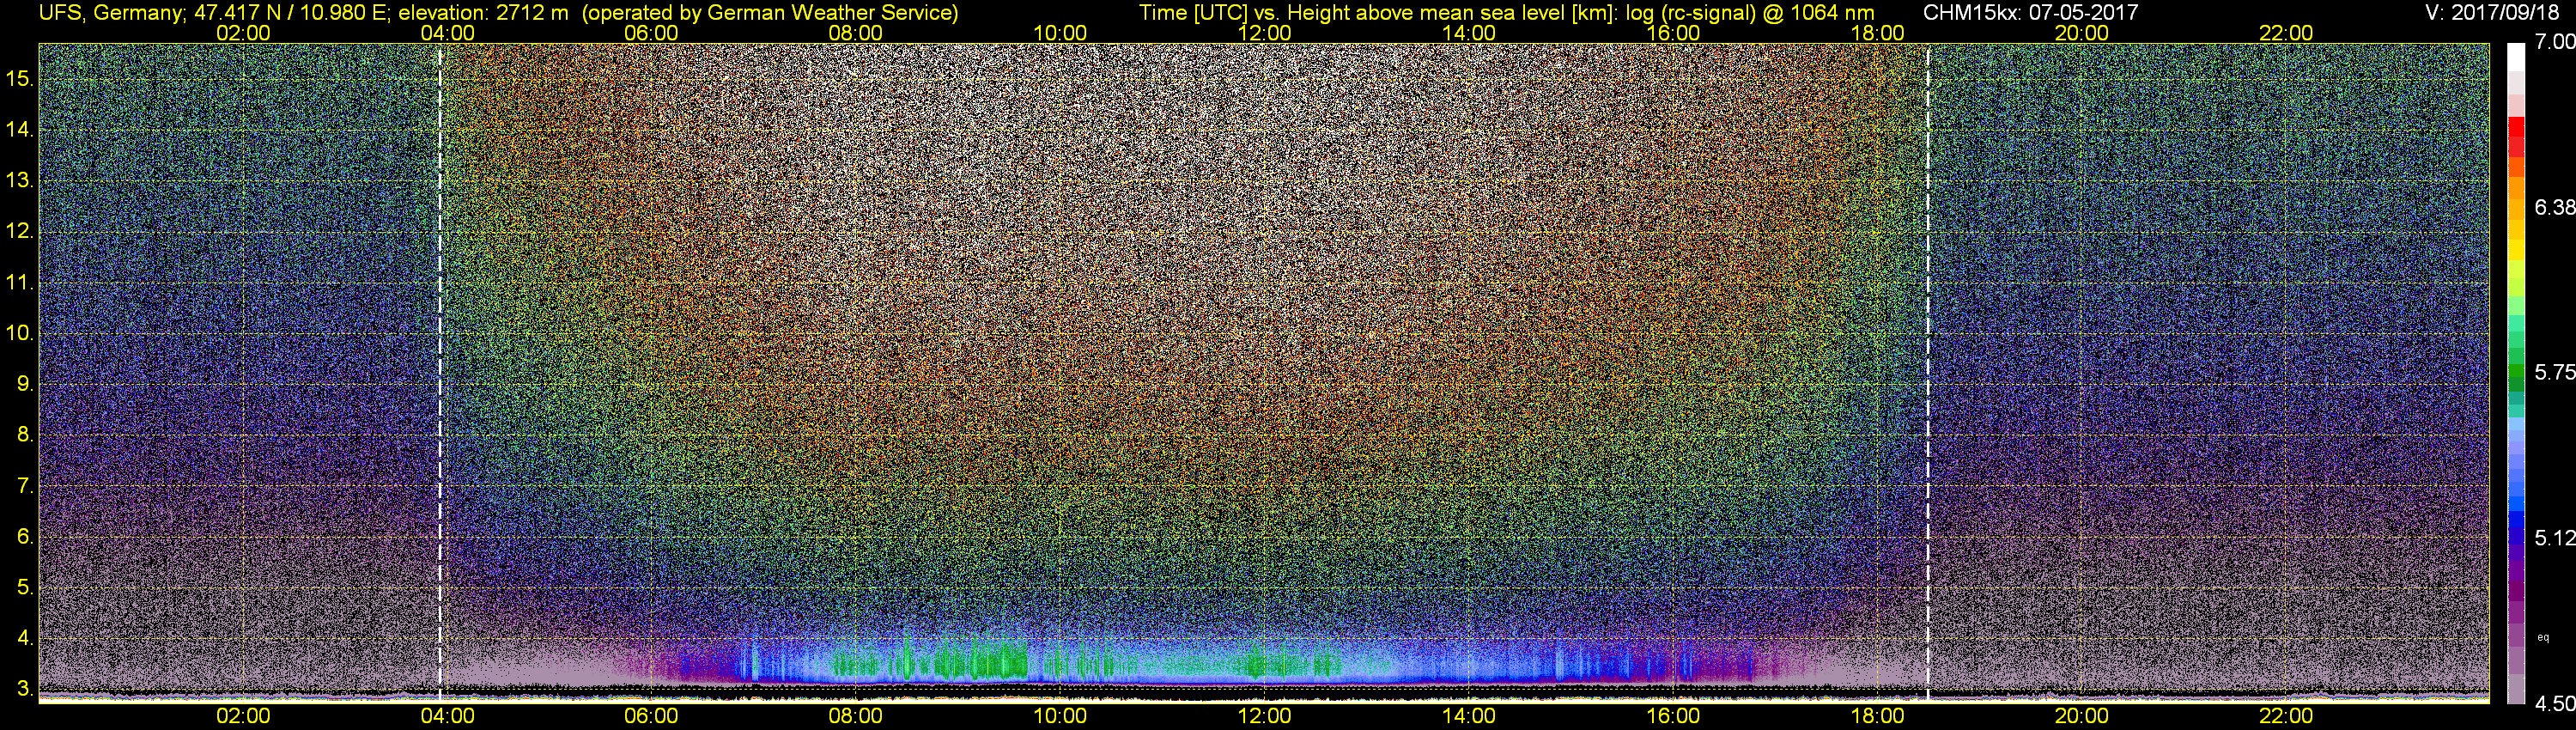Click the 12:00 label on the bottom time axis
Screen dimensions: 2576x730
(1264, 716)
